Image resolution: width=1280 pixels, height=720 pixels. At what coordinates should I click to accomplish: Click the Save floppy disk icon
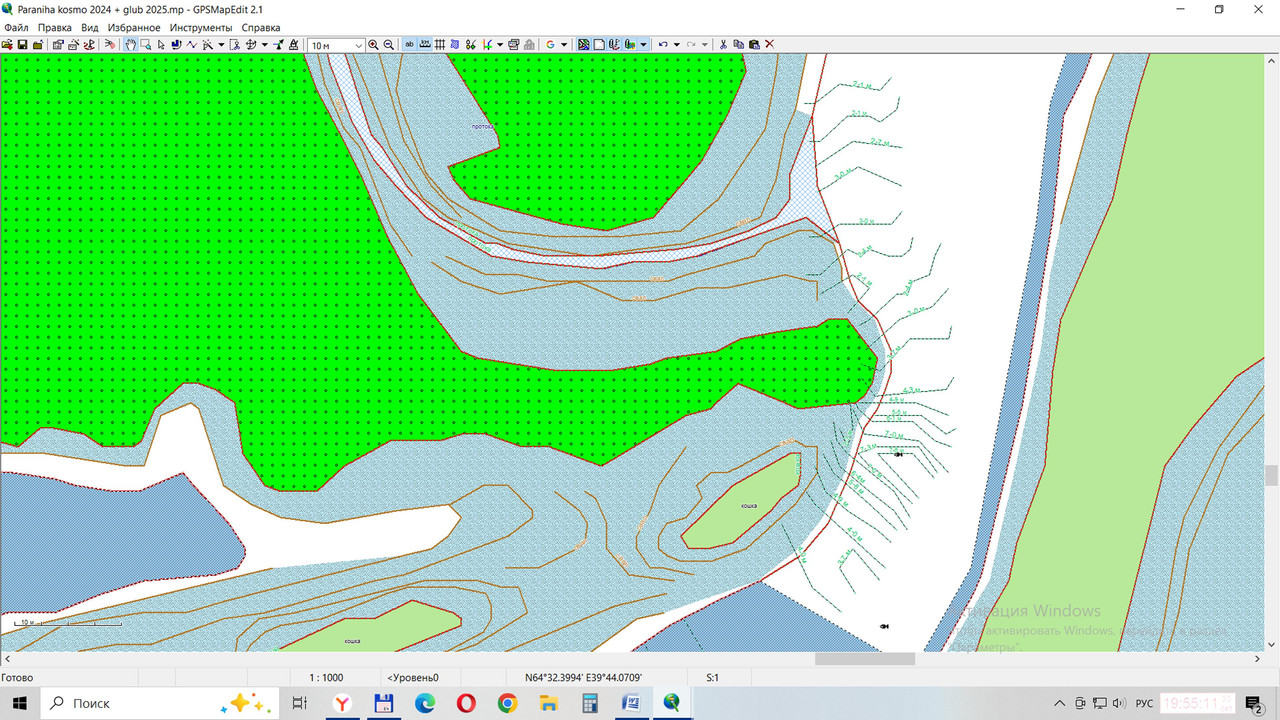(22, 45)
